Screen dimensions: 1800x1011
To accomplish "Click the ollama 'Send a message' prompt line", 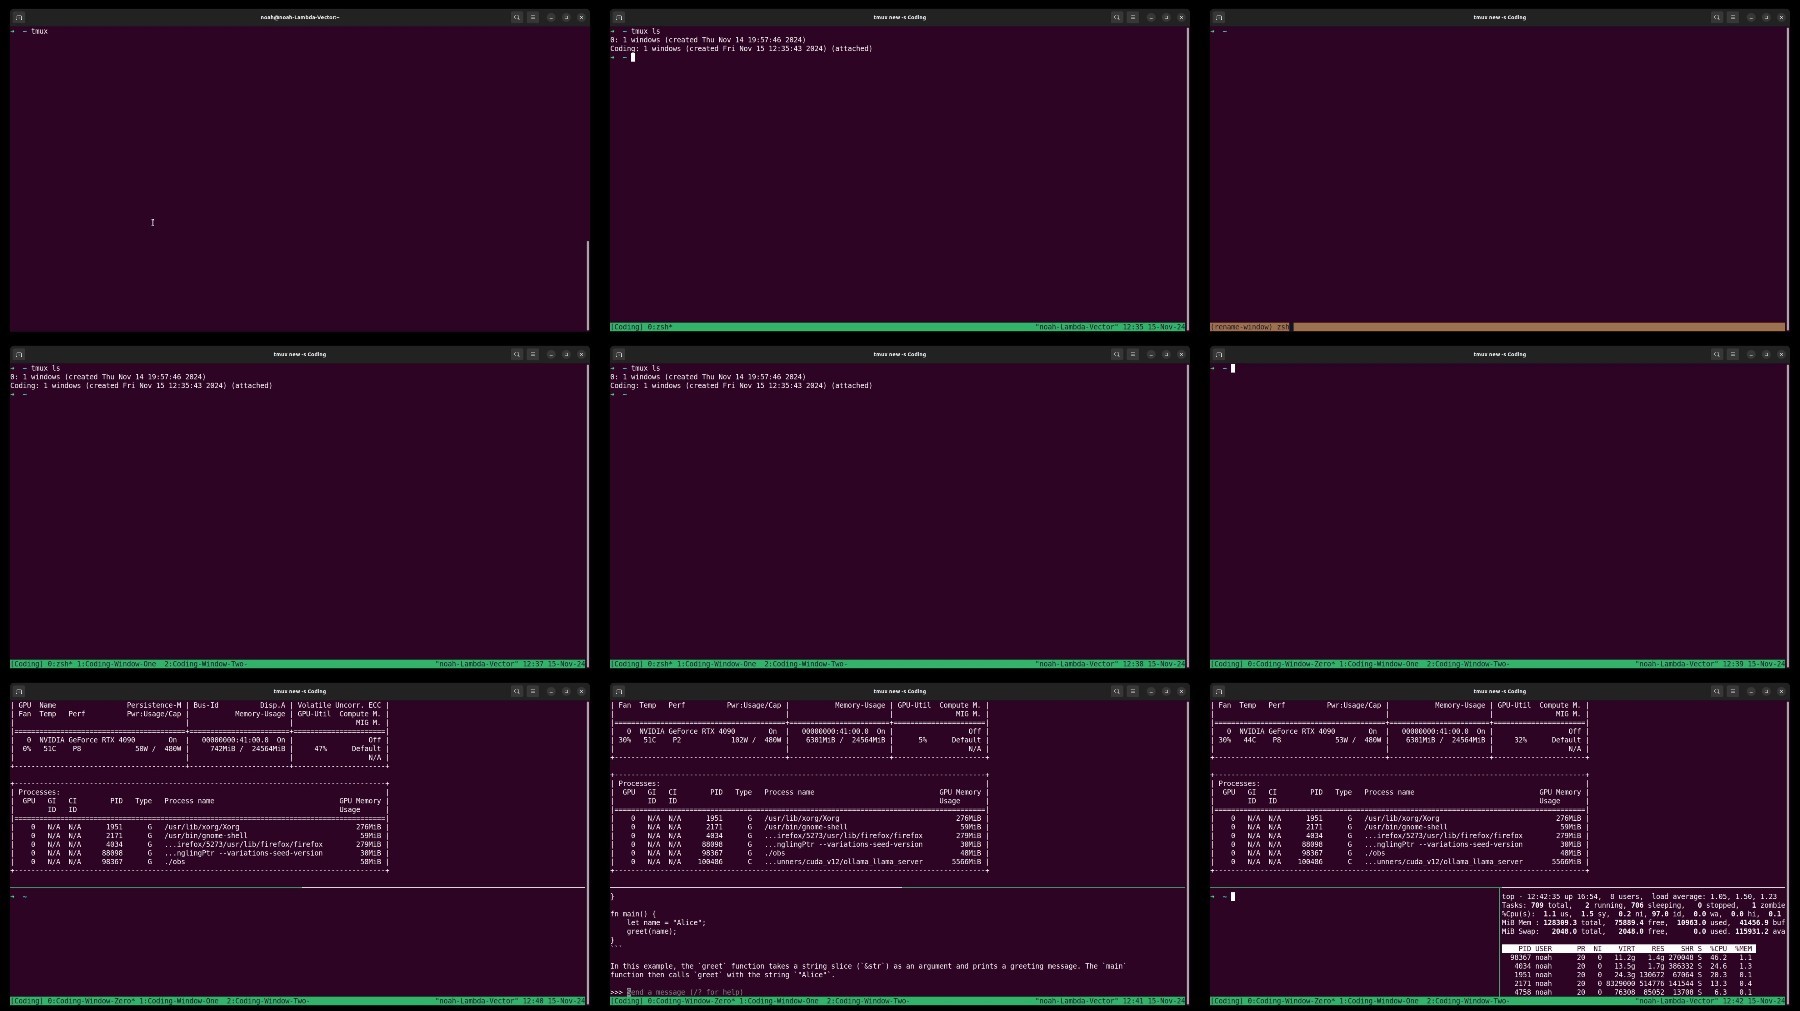I will (x=677, y=992).
